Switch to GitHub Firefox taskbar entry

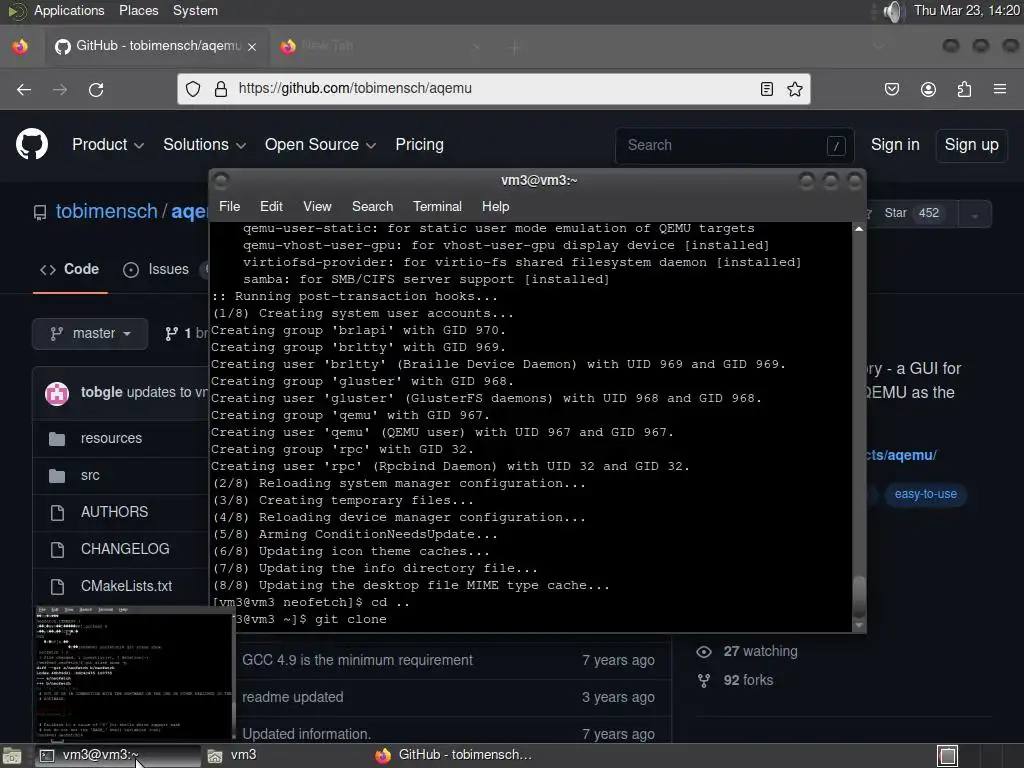pyautogui.click(x=455, y=756)
